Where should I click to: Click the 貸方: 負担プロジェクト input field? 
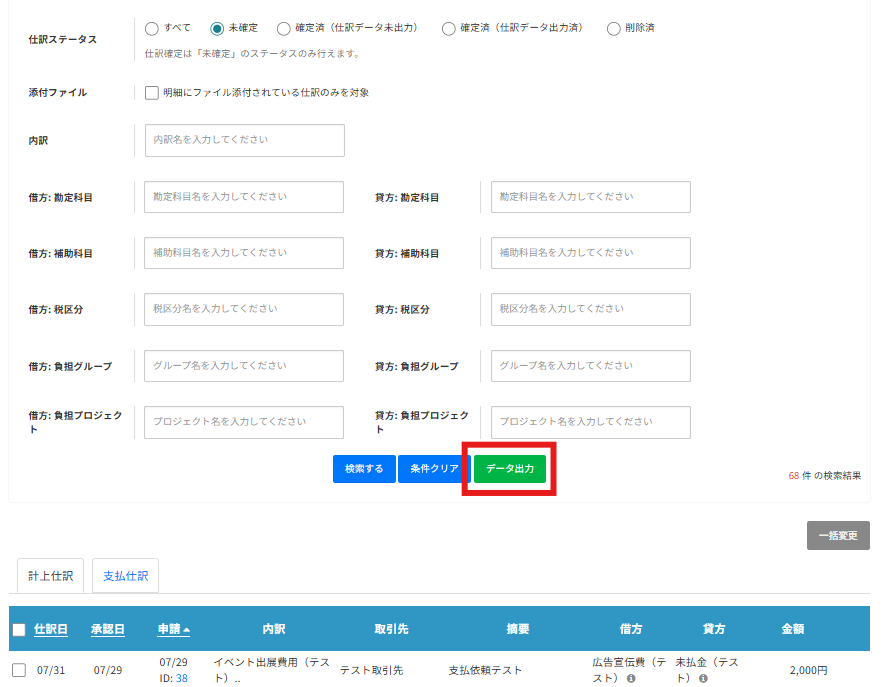coord(590,422)
